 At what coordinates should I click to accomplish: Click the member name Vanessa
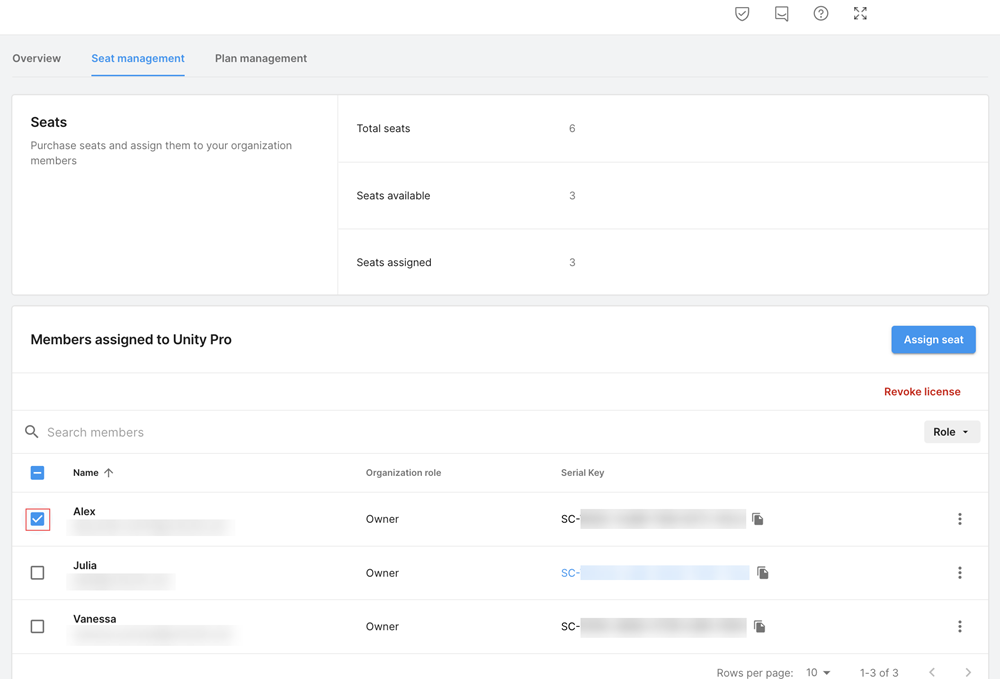94,618
